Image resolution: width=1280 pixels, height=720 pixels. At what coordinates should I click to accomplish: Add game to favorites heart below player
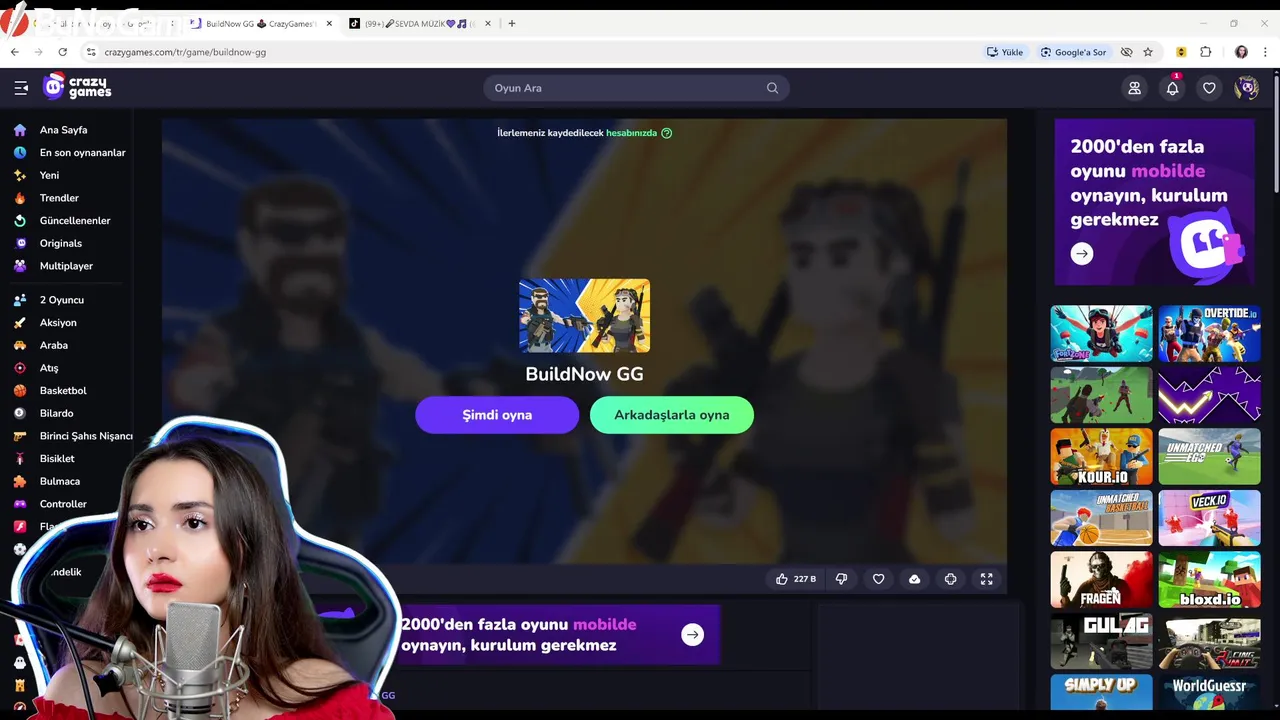point(878,579)
